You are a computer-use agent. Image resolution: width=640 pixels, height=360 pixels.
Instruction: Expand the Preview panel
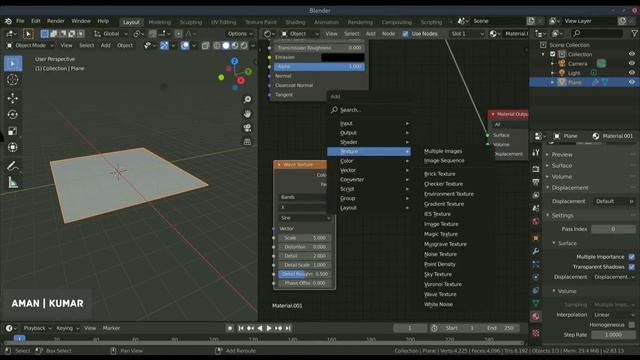562,155
